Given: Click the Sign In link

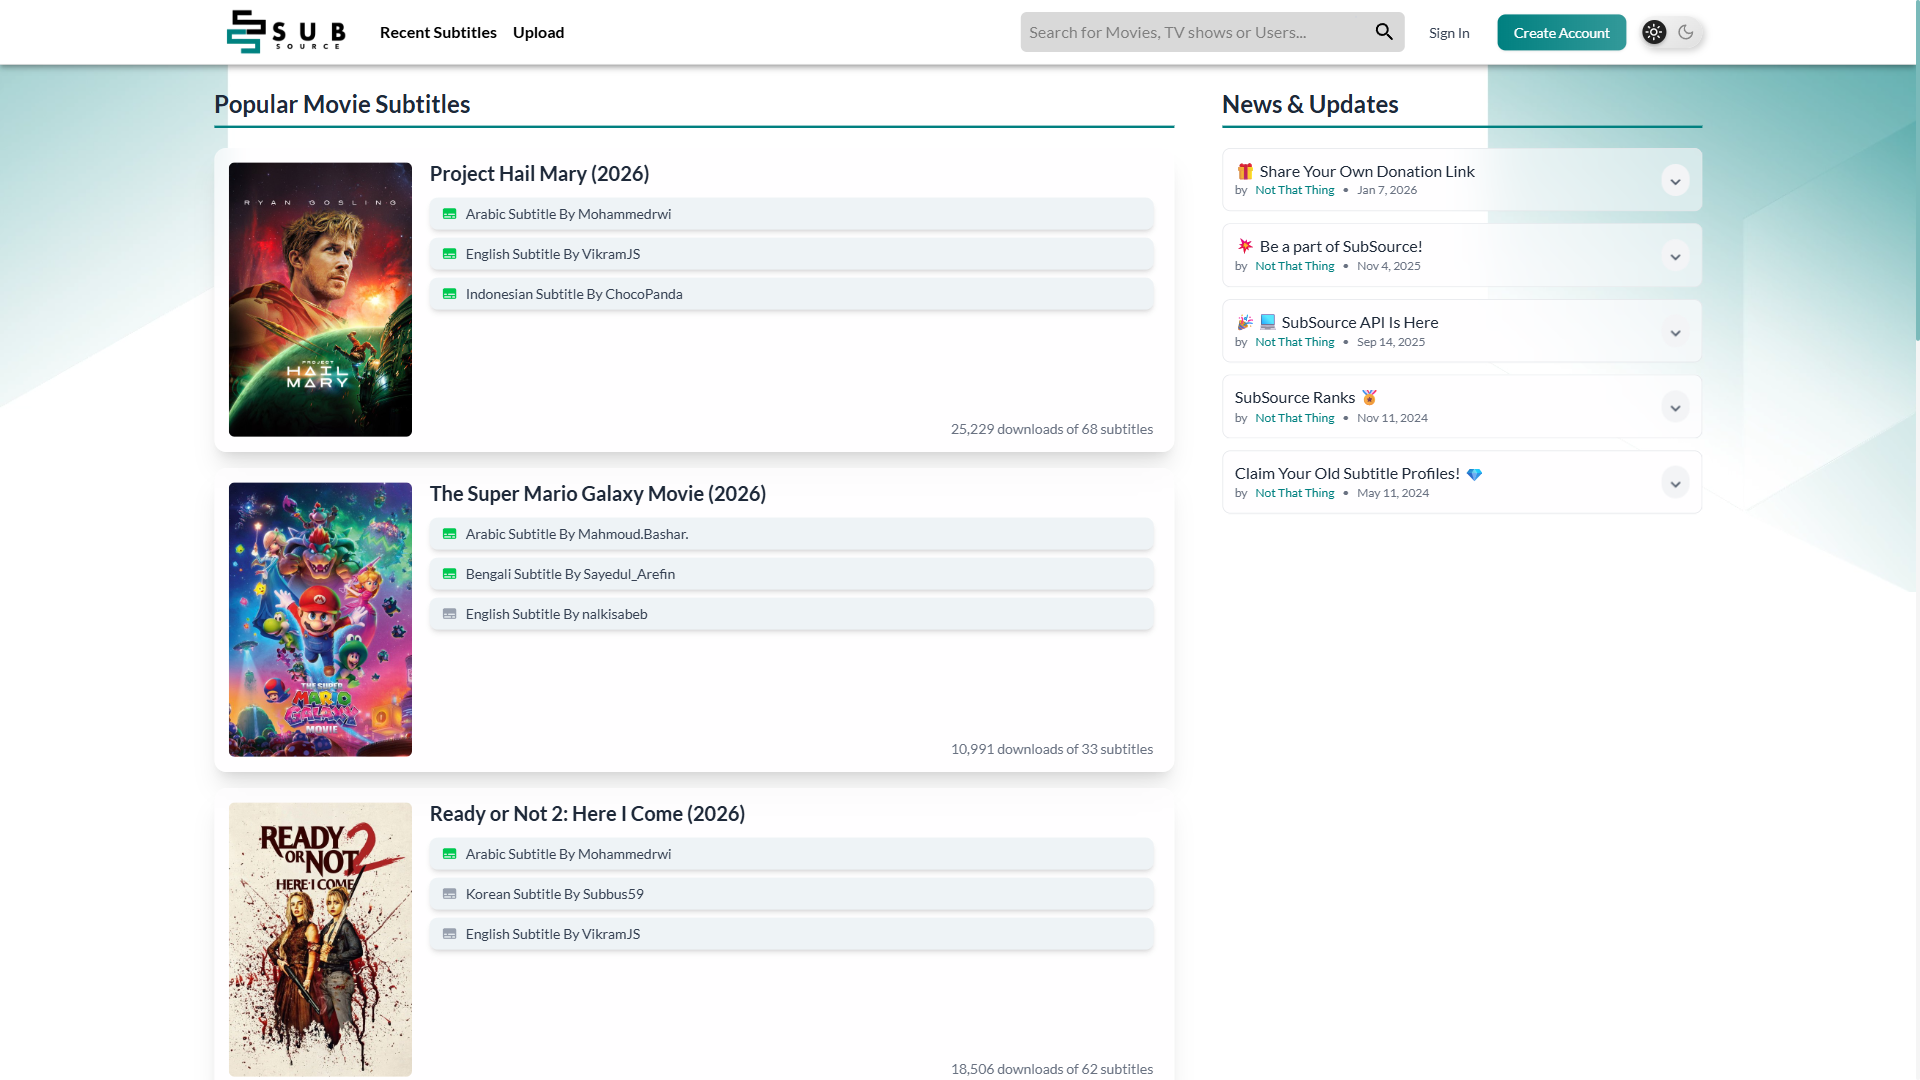Looking at the screenshot, I should 1449,33.
